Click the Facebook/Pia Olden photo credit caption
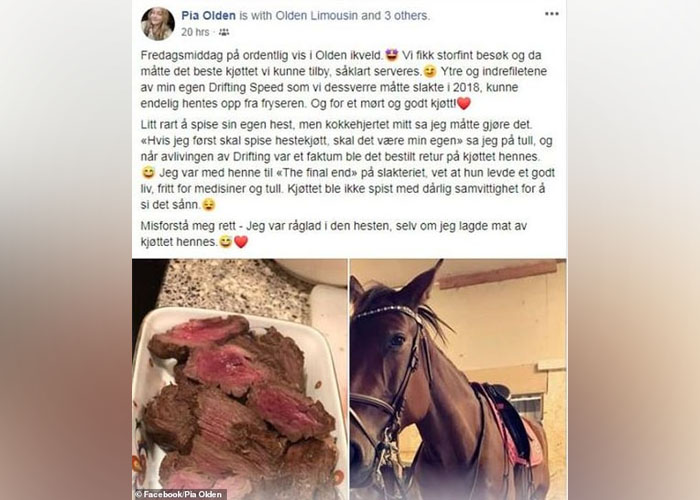Screen dimensions: 700x500 tap(180, 494)
